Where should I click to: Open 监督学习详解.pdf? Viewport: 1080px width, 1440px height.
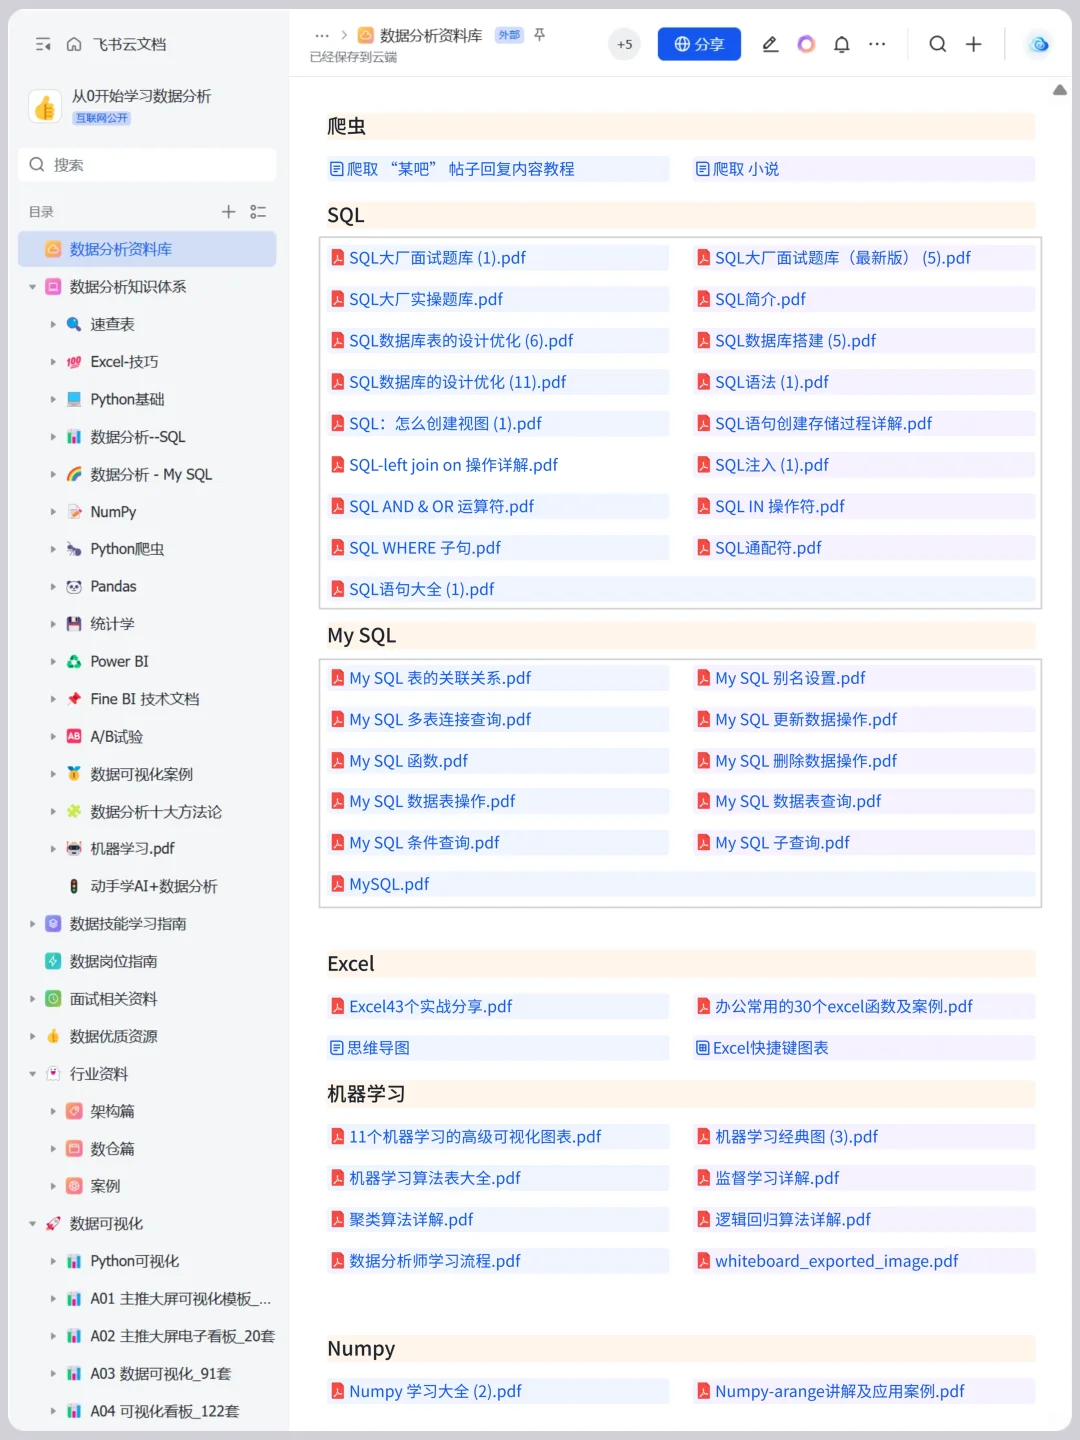777,1178
